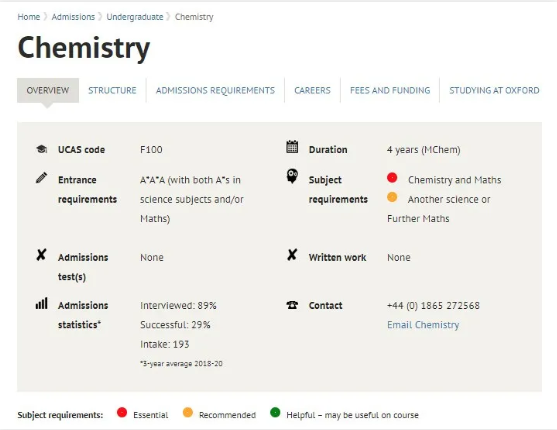The image size is (557, 430).
Task: Click the red dot beside Chemistry and Maths
Action: point(392,177)
